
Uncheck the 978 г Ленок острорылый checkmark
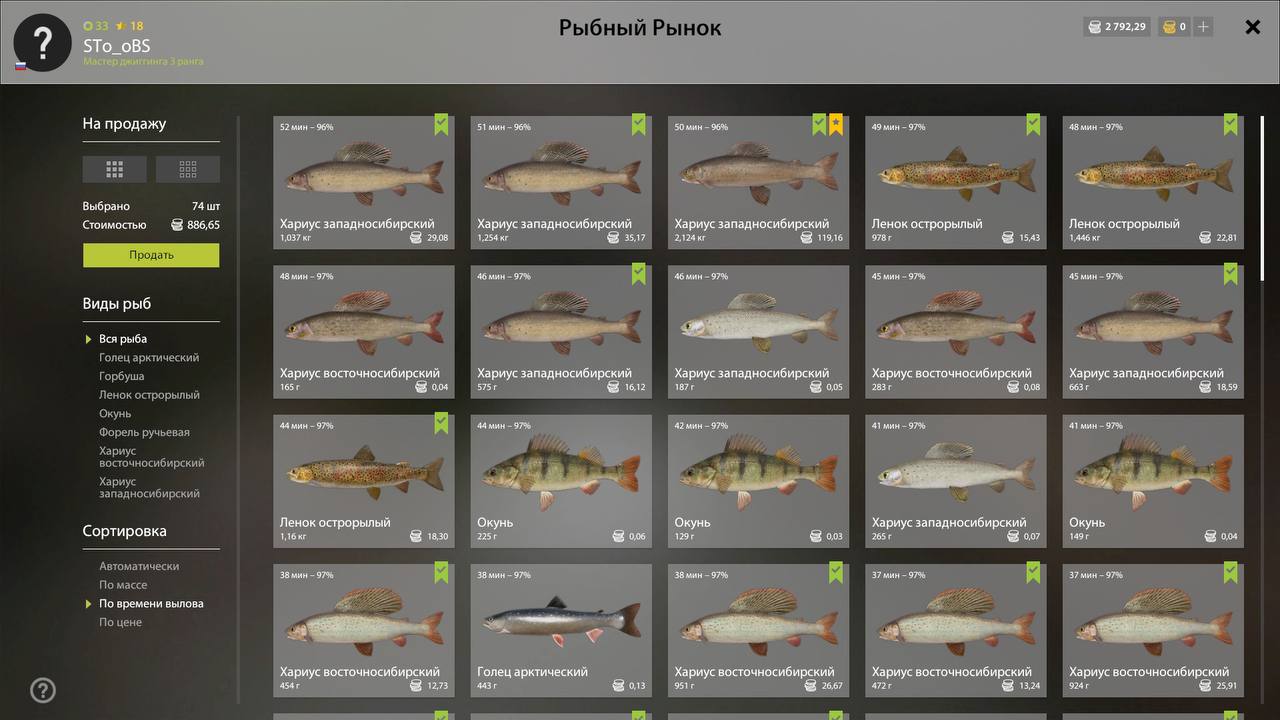click(x=1033, y=125)
